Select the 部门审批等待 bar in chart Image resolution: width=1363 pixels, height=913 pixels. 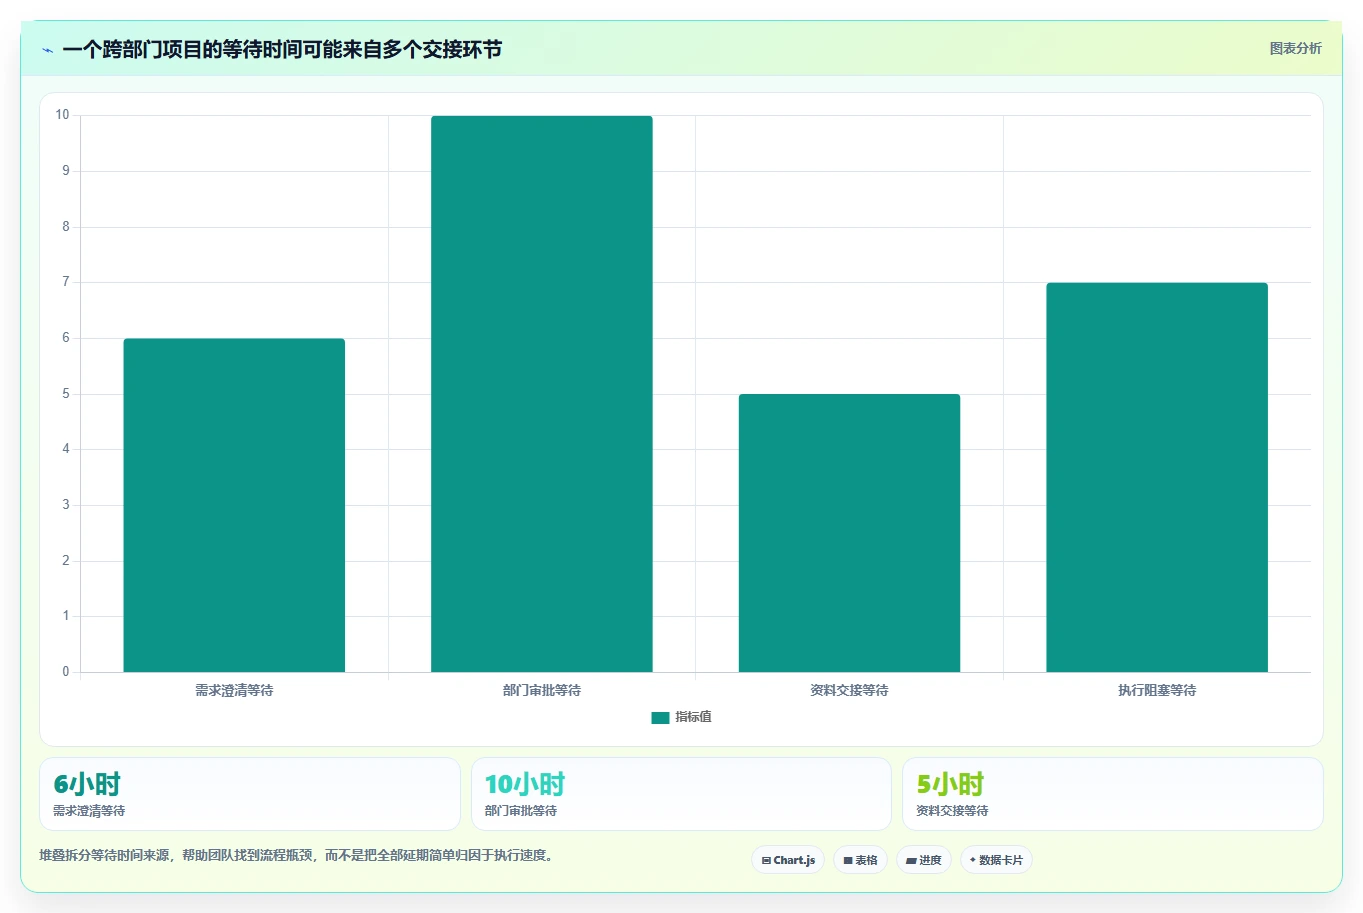point(542,394)
